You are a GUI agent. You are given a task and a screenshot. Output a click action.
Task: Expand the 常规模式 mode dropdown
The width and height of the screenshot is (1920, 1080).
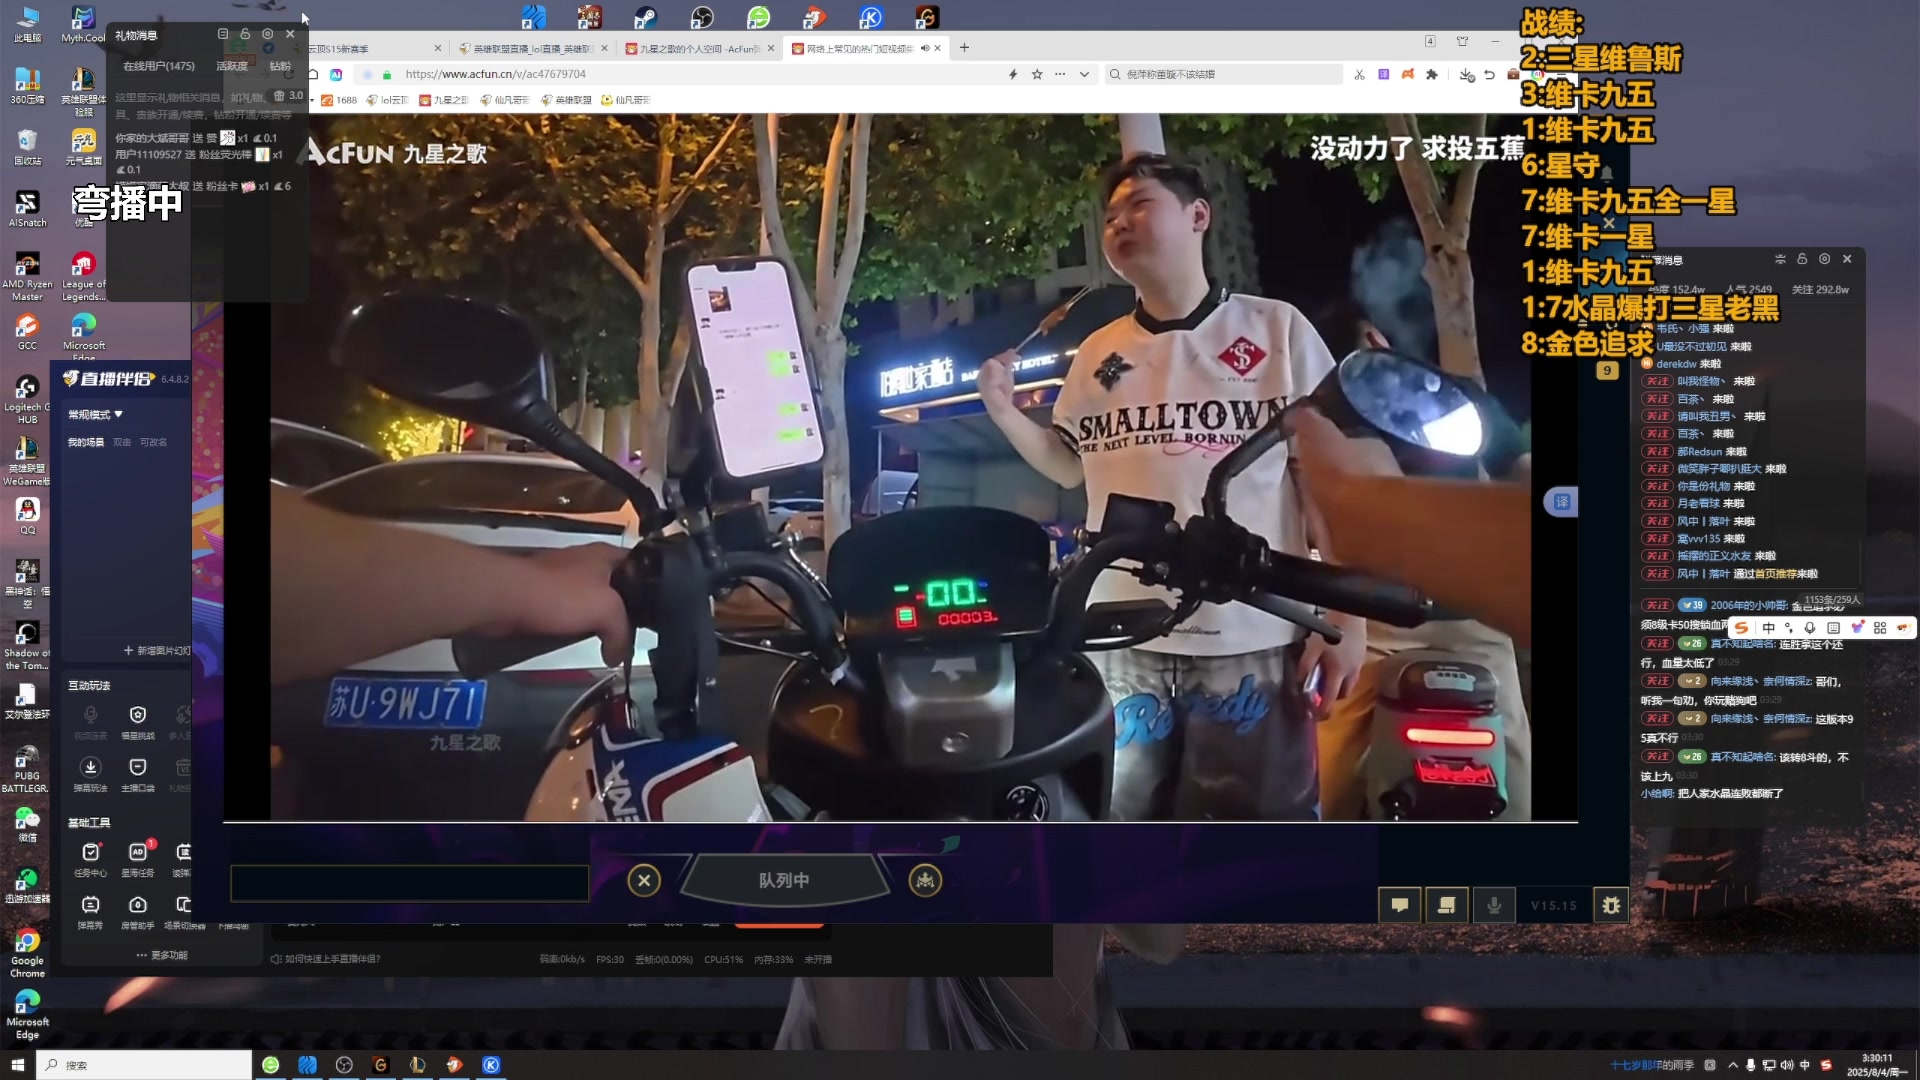(95, 414)
